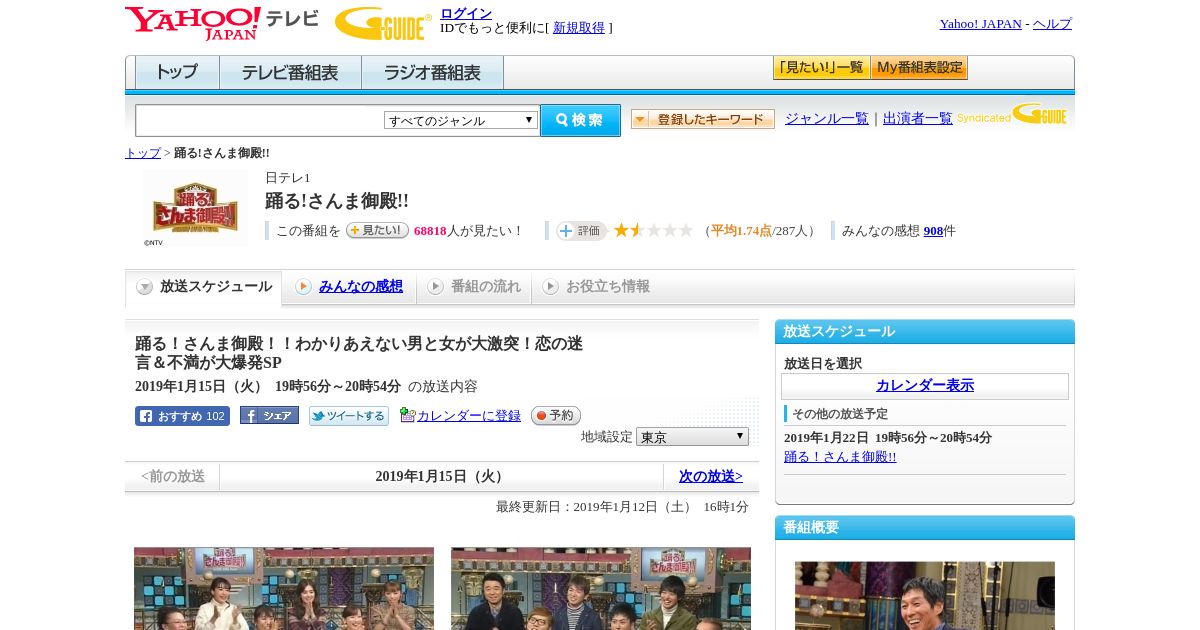Open the ヘルプ link

[1052, 24]
